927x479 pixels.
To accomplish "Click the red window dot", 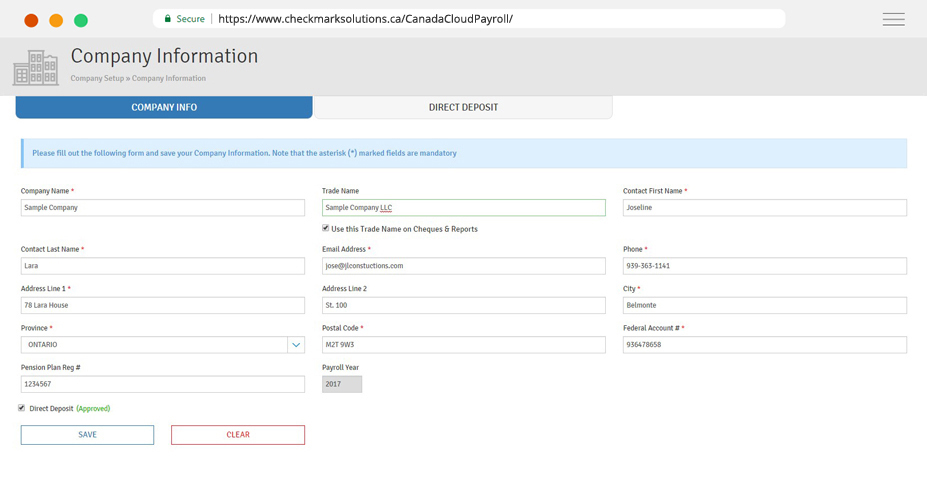I will [x=31, y=20].
